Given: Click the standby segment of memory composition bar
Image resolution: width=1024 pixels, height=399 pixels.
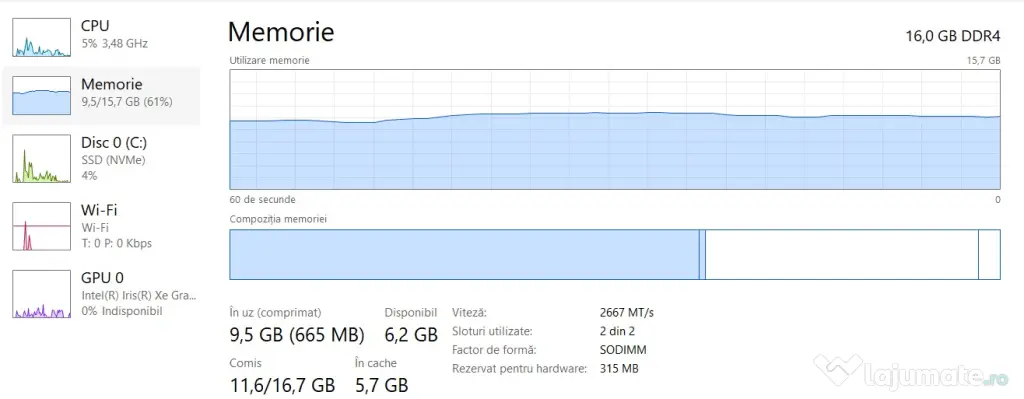Looking at the screenshot, I should coord(842,255).
